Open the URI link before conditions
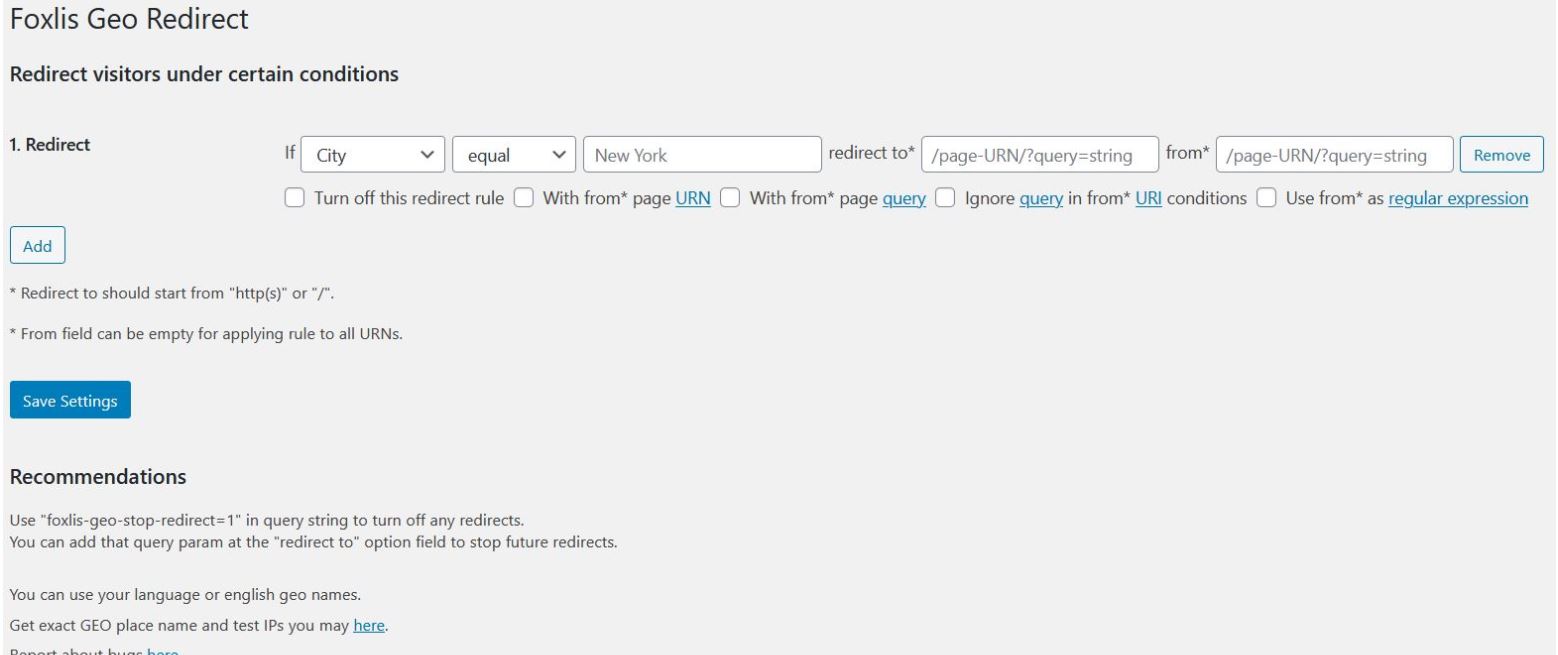 pyautogui.click(x=1148, y=198)
